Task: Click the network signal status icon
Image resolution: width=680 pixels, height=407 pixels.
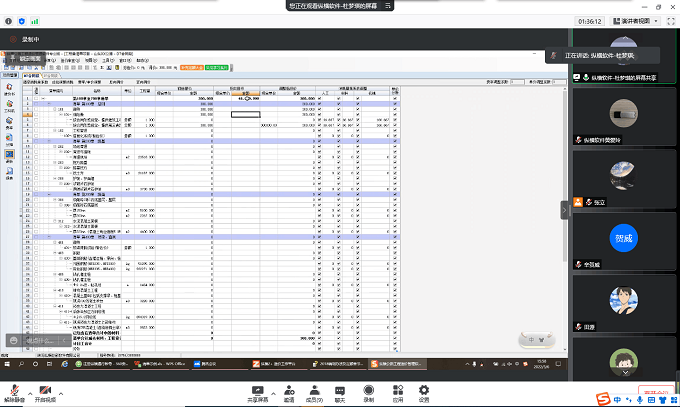Action: click(37, 19)
